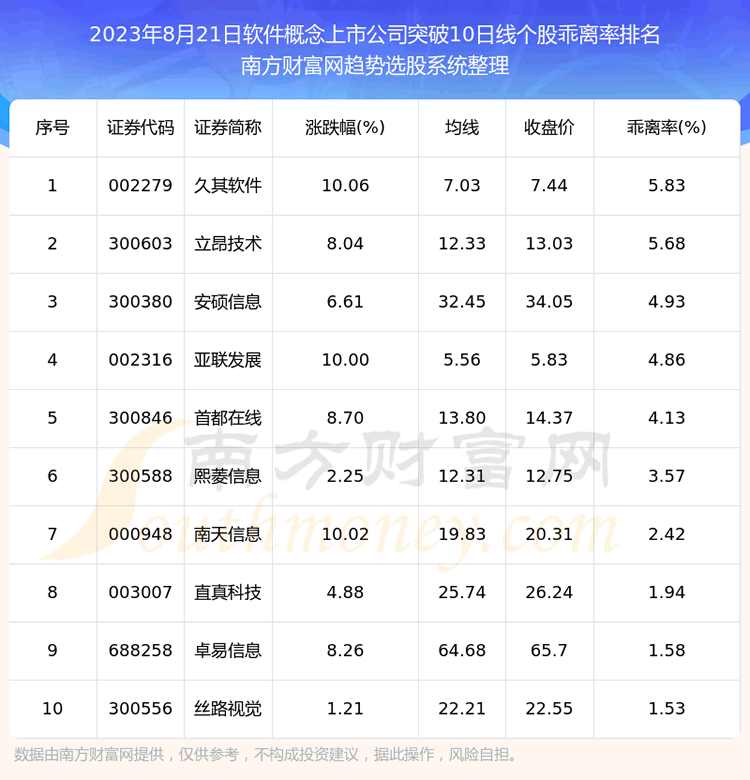Select stock code 003007
Screen dimensions: 750x780
pyautogui.click(x=140, y=592)
